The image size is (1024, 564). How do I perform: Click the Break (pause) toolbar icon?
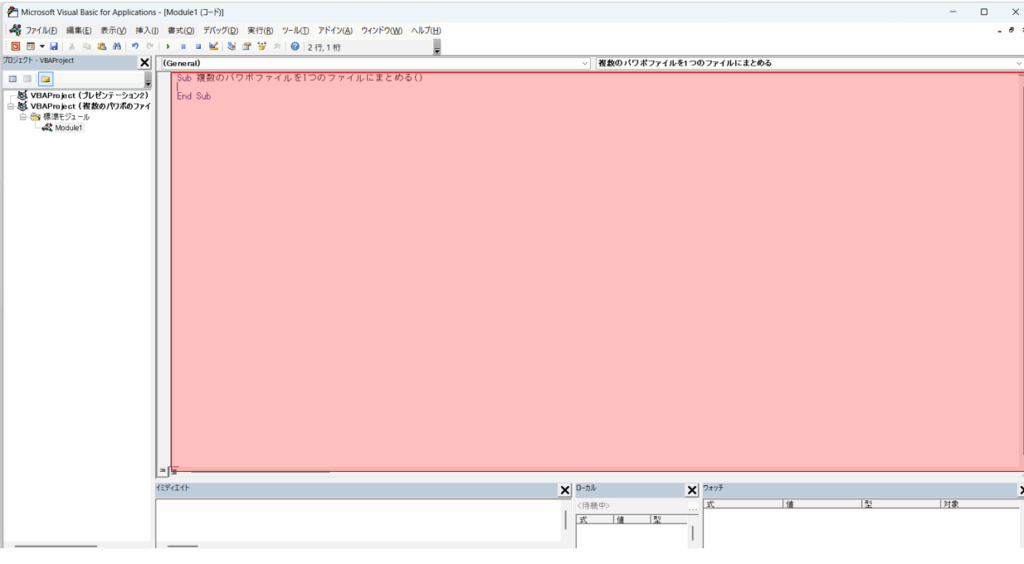183,47
